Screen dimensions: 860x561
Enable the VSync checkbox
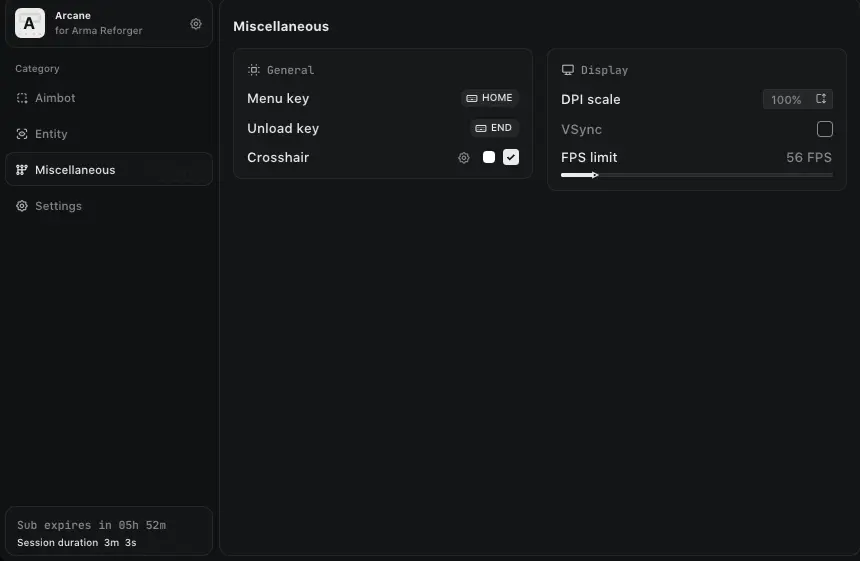[825, 129]
